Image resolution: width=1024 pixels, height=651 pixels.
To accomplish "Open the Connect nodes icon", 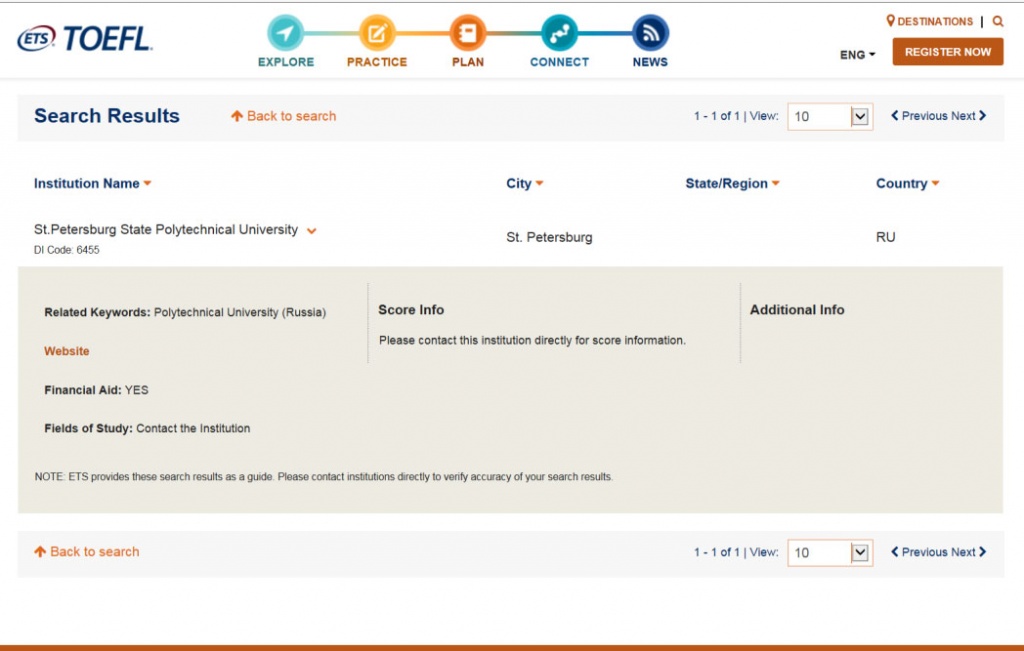I will (559, 33).
